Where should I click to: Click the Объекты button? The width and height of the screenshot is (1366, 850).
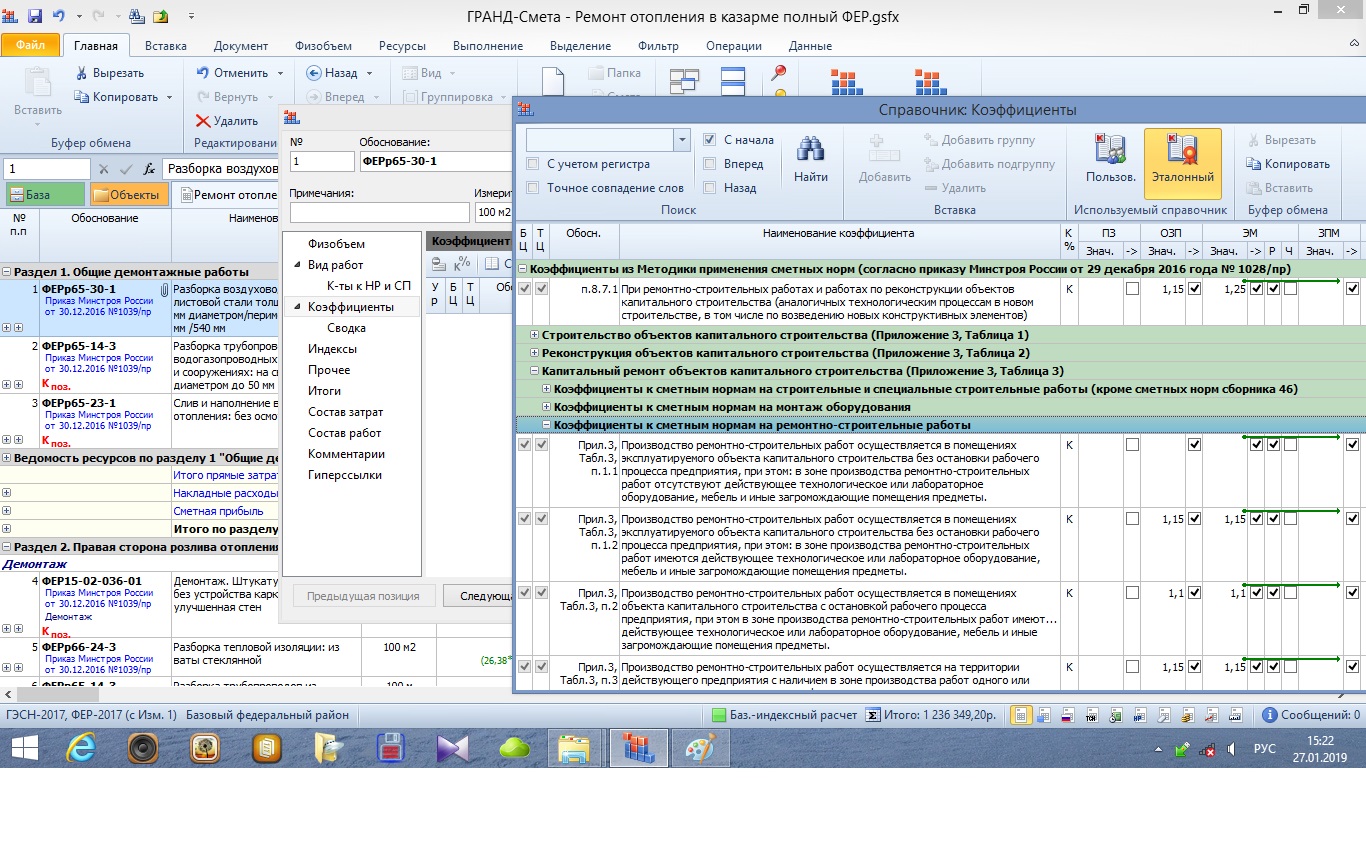tap(129, 195)
